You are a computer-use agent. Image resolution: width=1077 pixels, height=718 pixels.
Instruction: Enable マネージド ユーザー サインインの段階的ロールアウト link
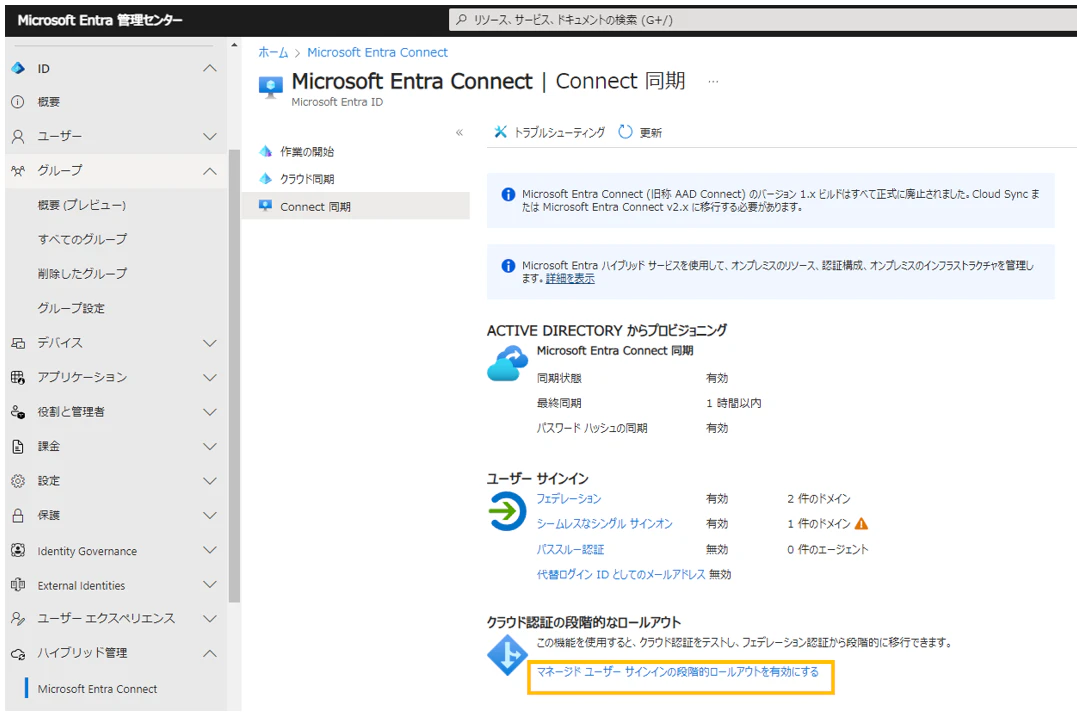click(x=678, y=671)
